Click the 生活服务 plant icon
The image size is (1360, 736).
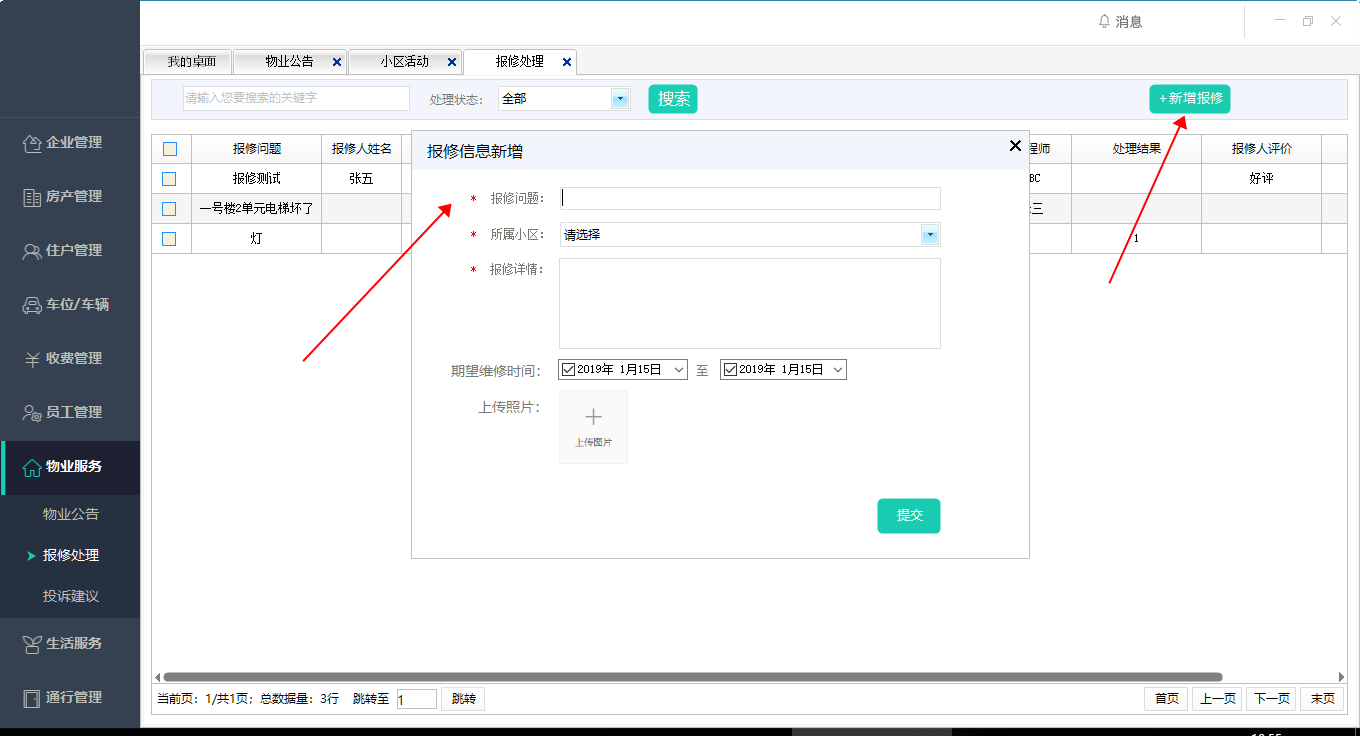point(32,644)
